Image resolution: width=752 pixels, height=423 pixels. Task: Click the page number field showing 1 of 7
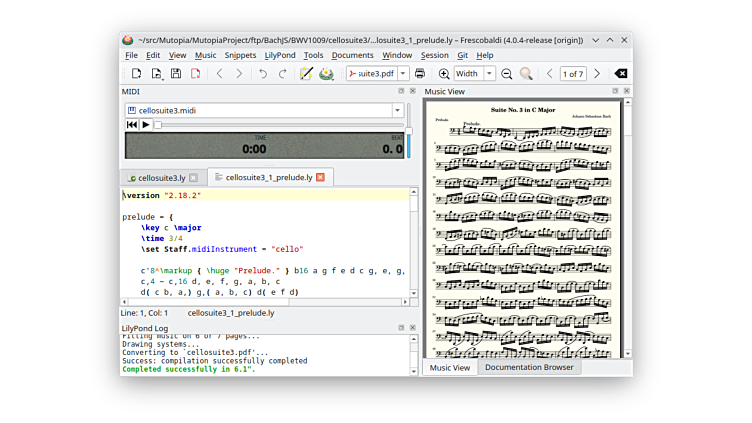point(573,74)
